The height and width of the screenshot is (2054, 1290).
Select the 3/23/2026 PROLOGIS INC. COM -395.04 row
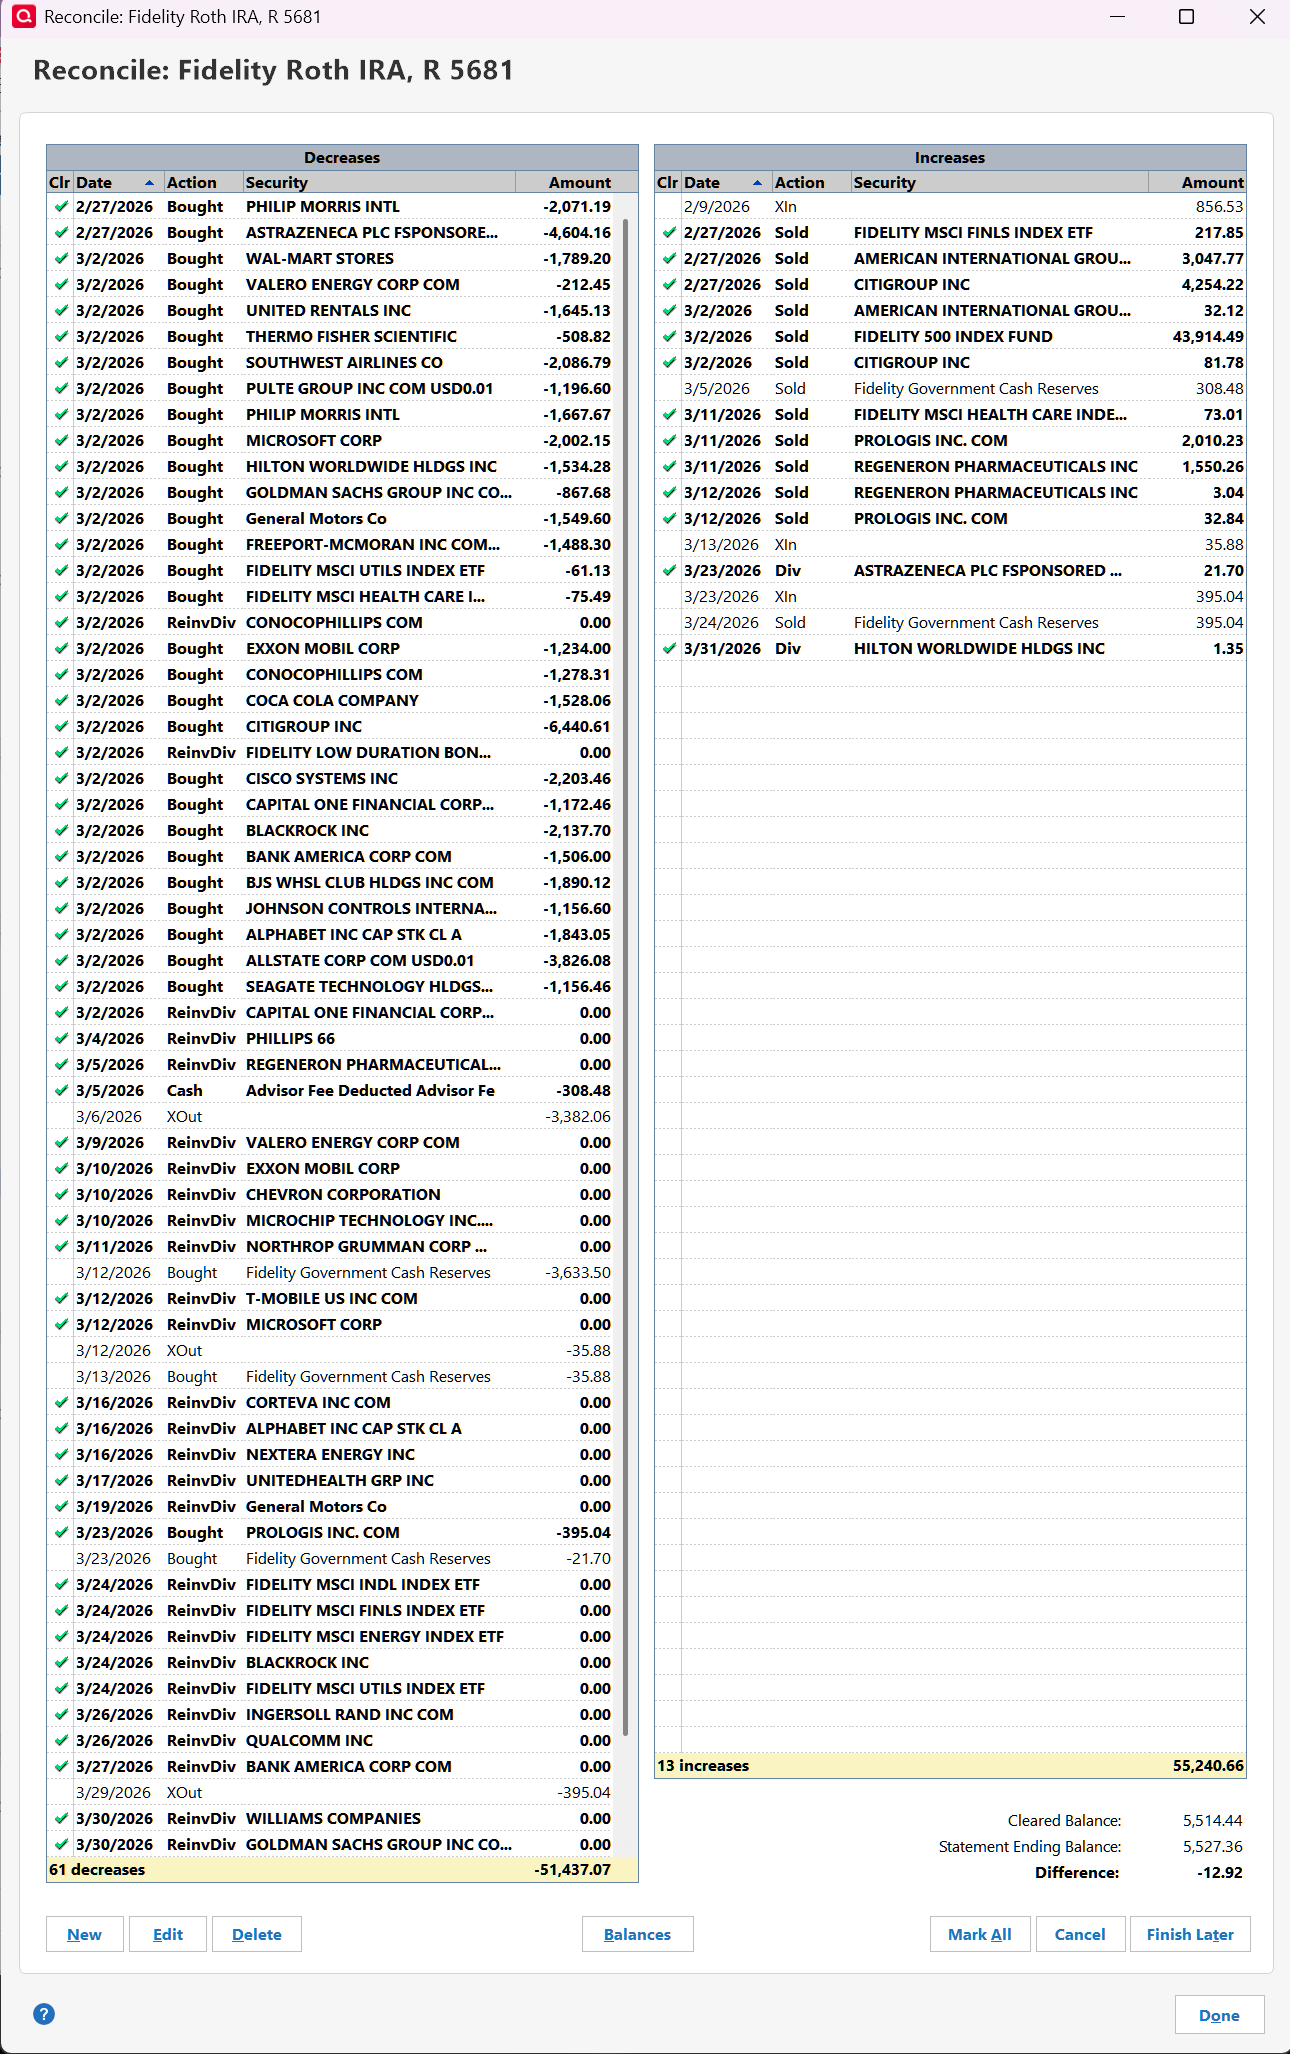pos(331,1532)
